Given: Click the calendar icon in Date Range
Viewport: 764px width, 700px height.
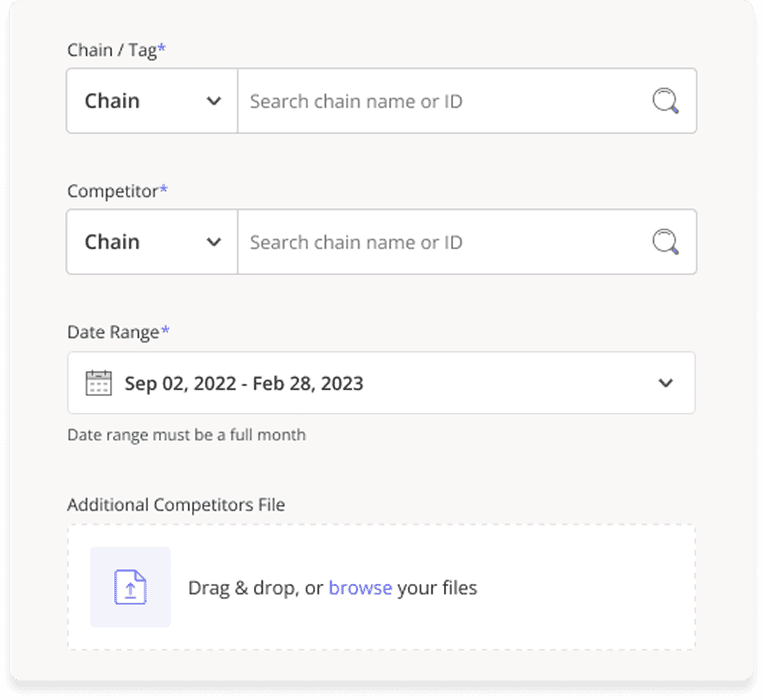Looking at the screenshot, I should point(98,383).
